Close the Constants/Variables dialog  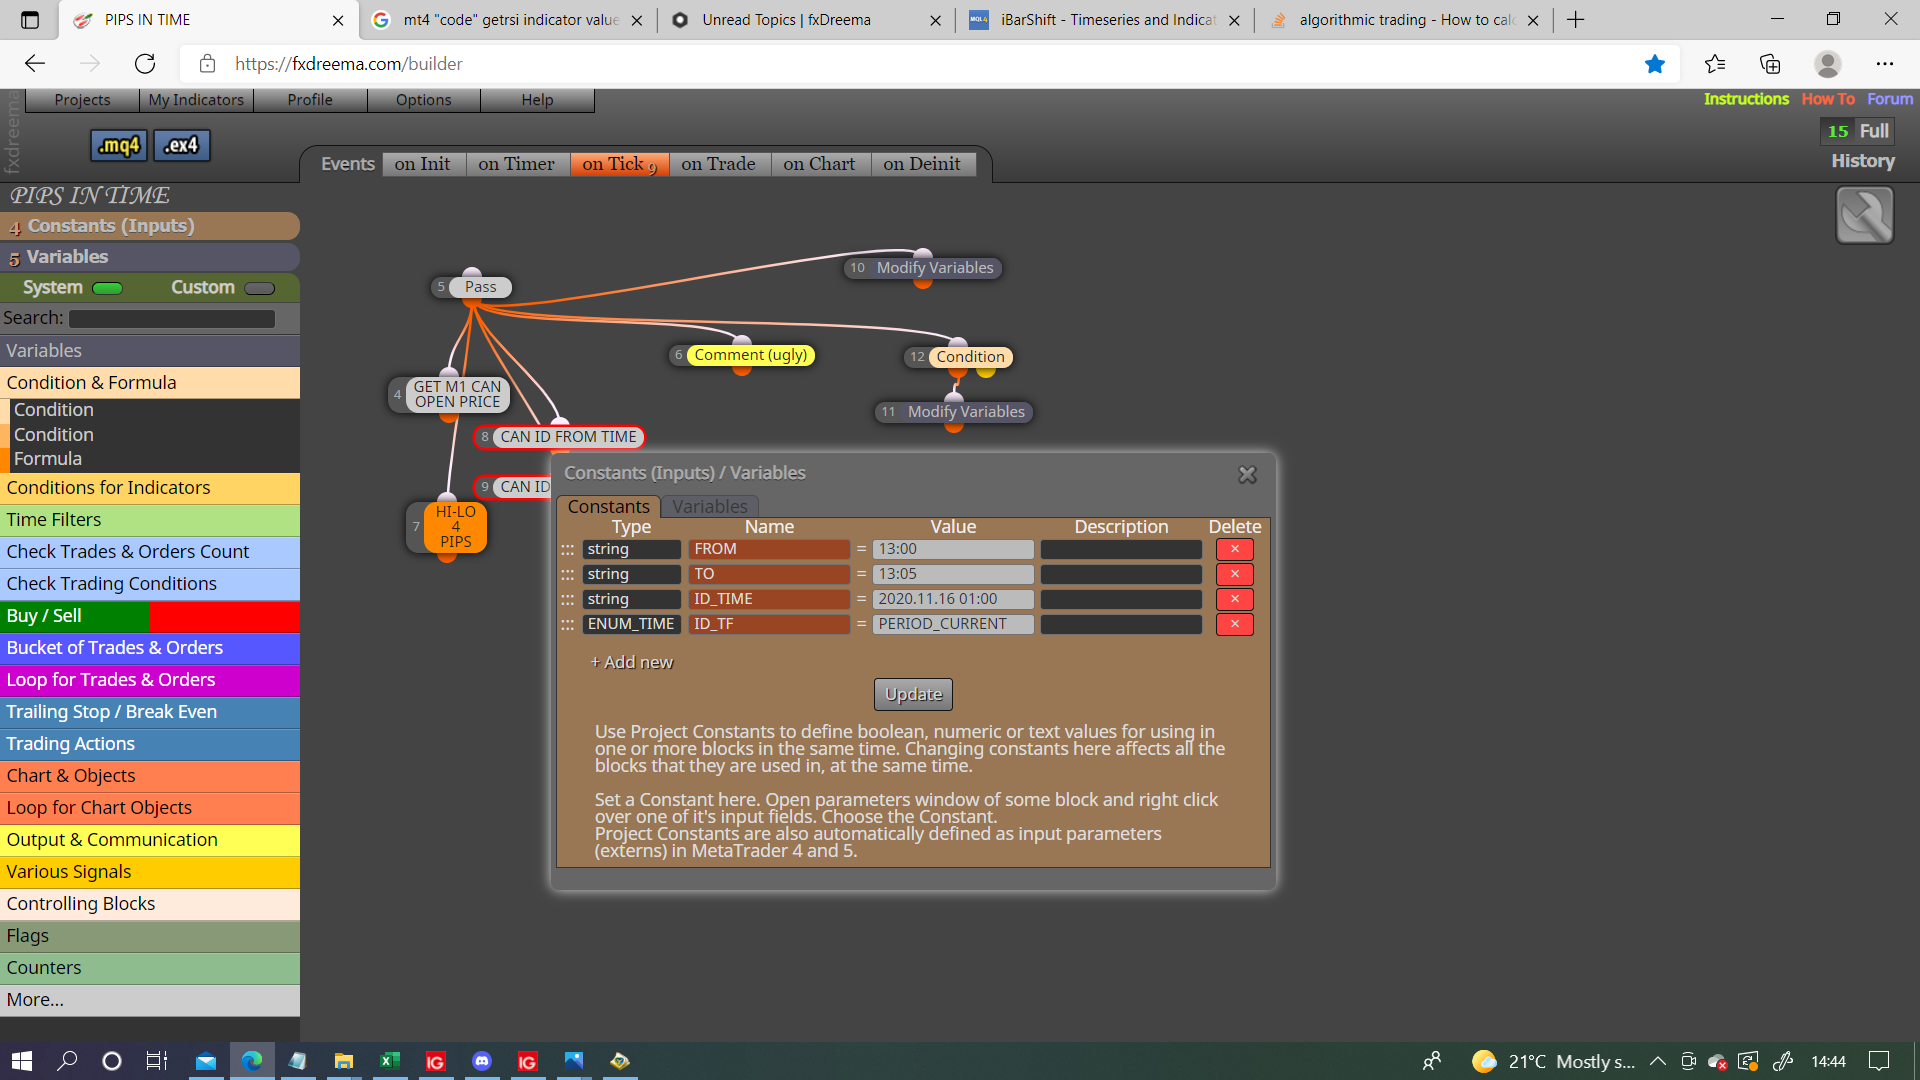(x=1247, y=475)
